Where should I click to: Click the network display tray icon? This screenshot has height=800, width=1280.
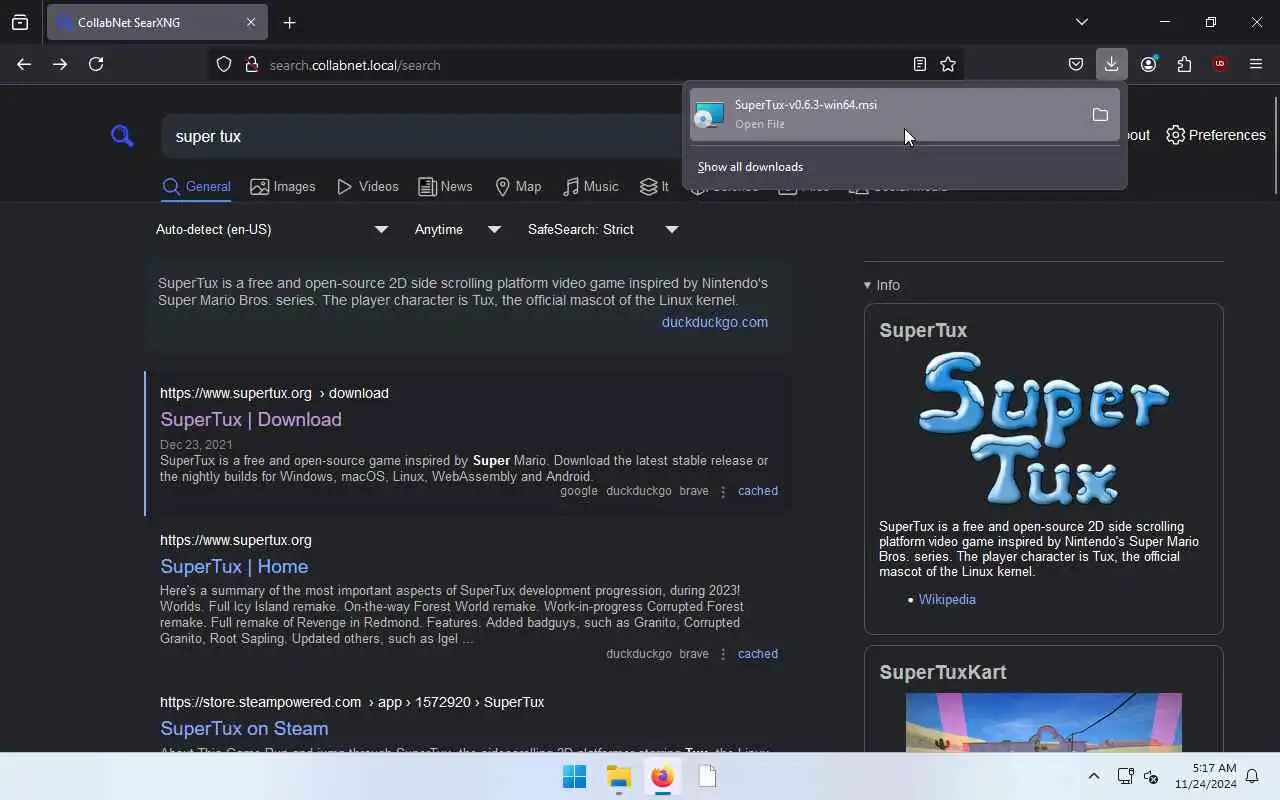pyautogui.click(x=1125, y=776)
